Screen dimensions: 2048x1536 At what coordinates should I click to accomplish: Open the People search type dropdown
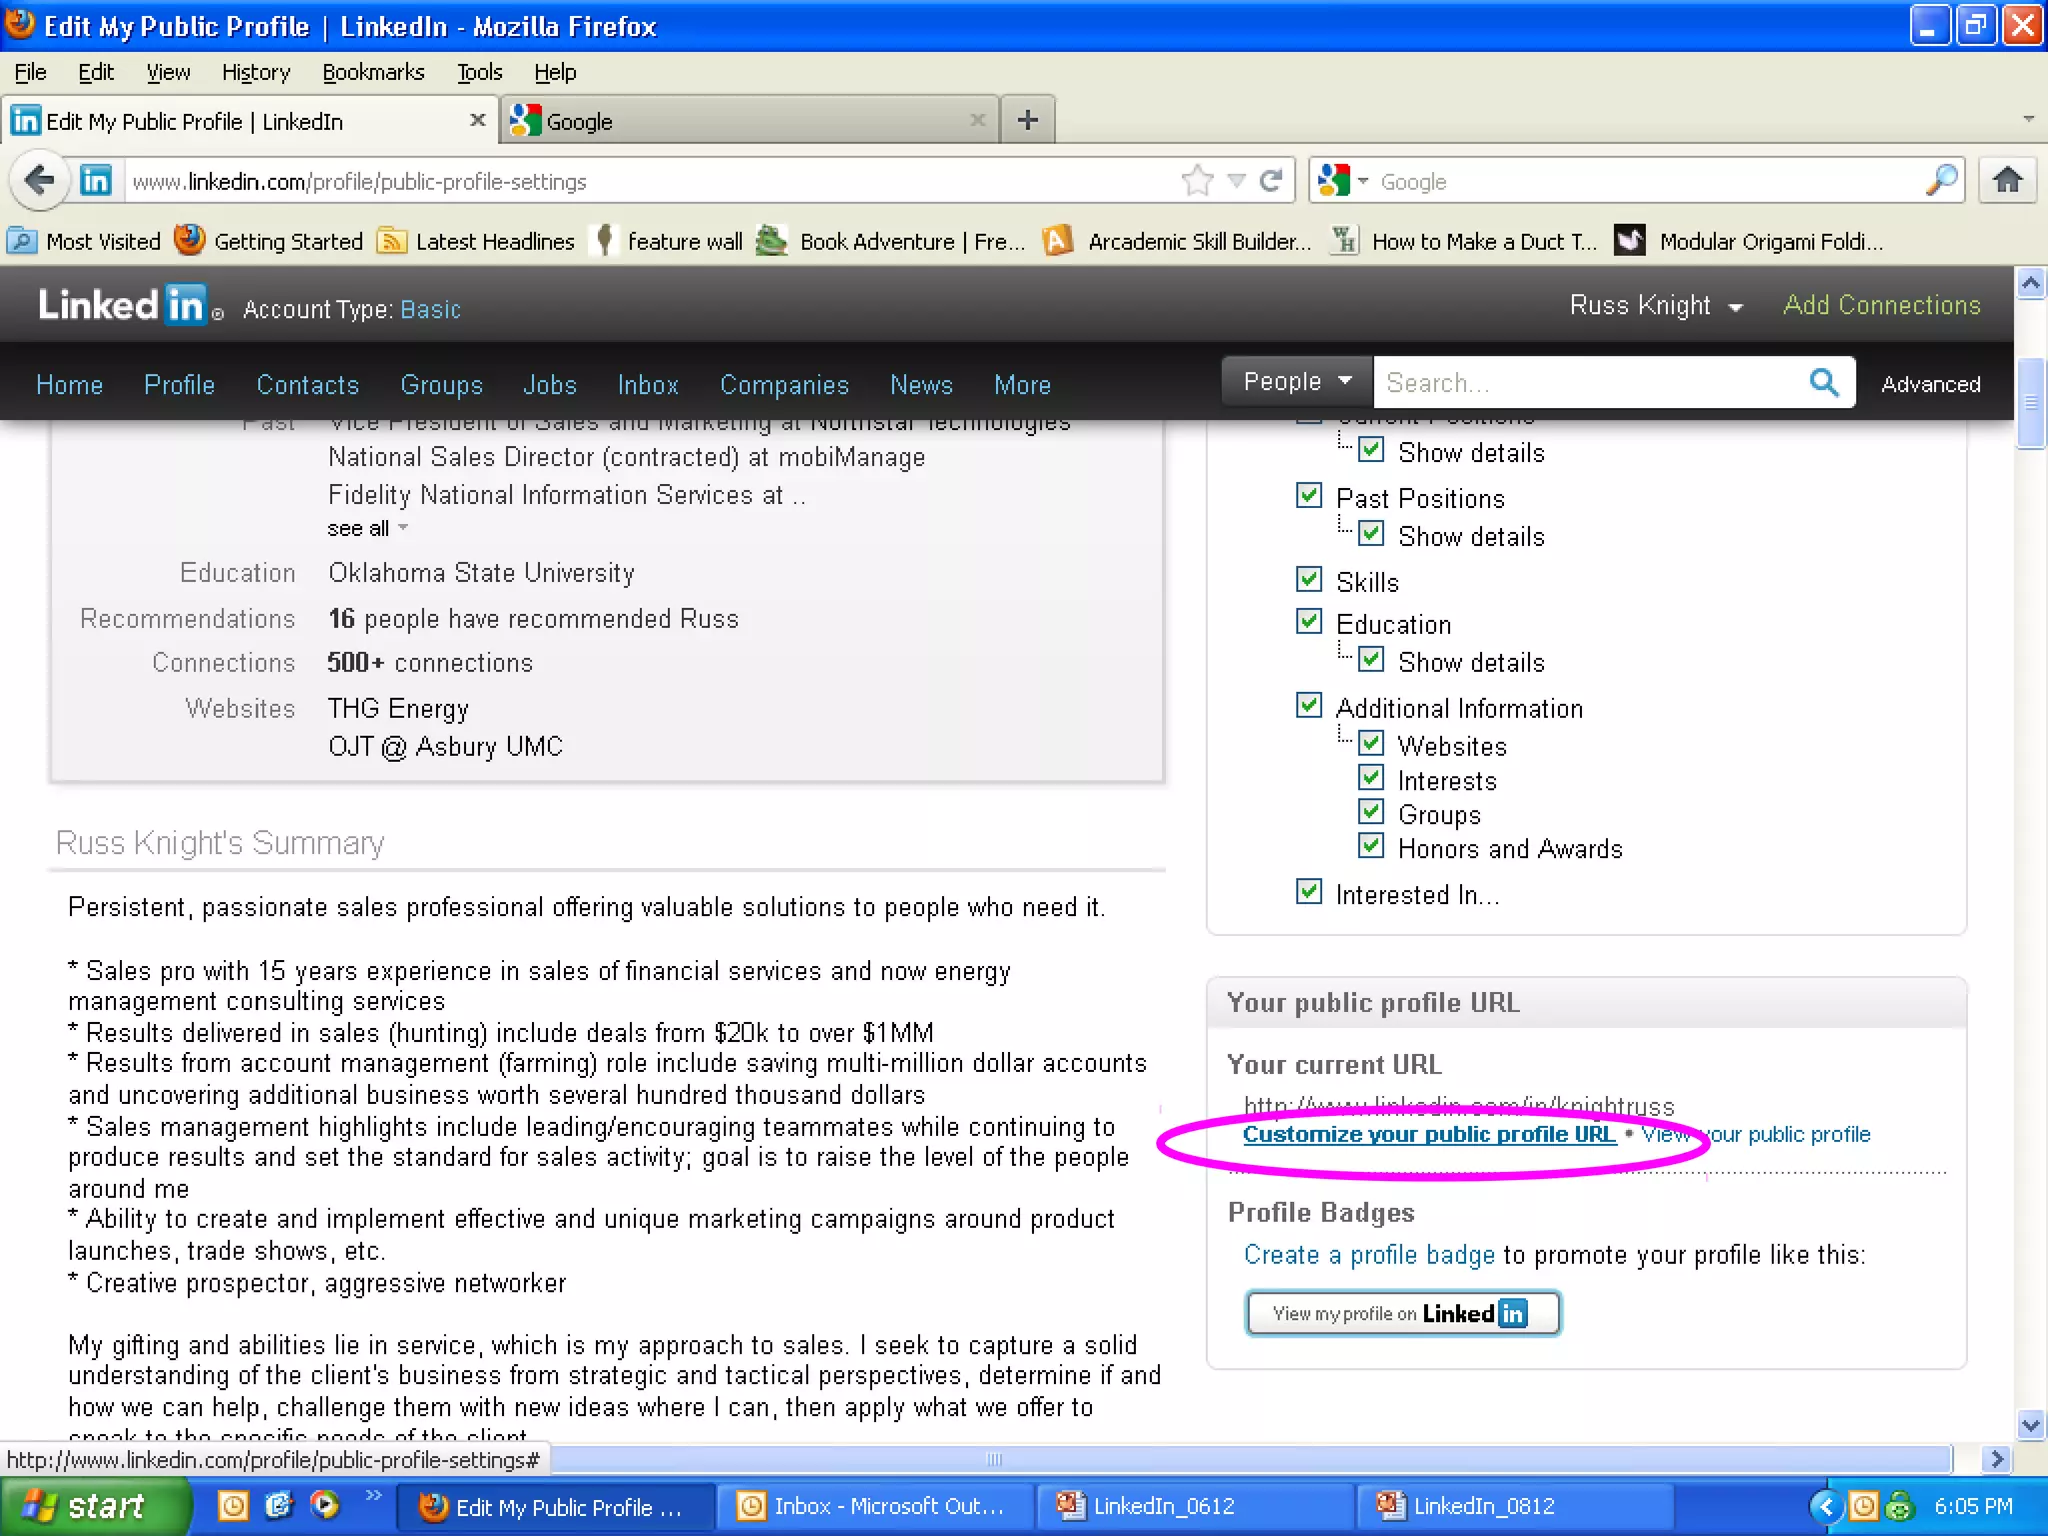1296,382
